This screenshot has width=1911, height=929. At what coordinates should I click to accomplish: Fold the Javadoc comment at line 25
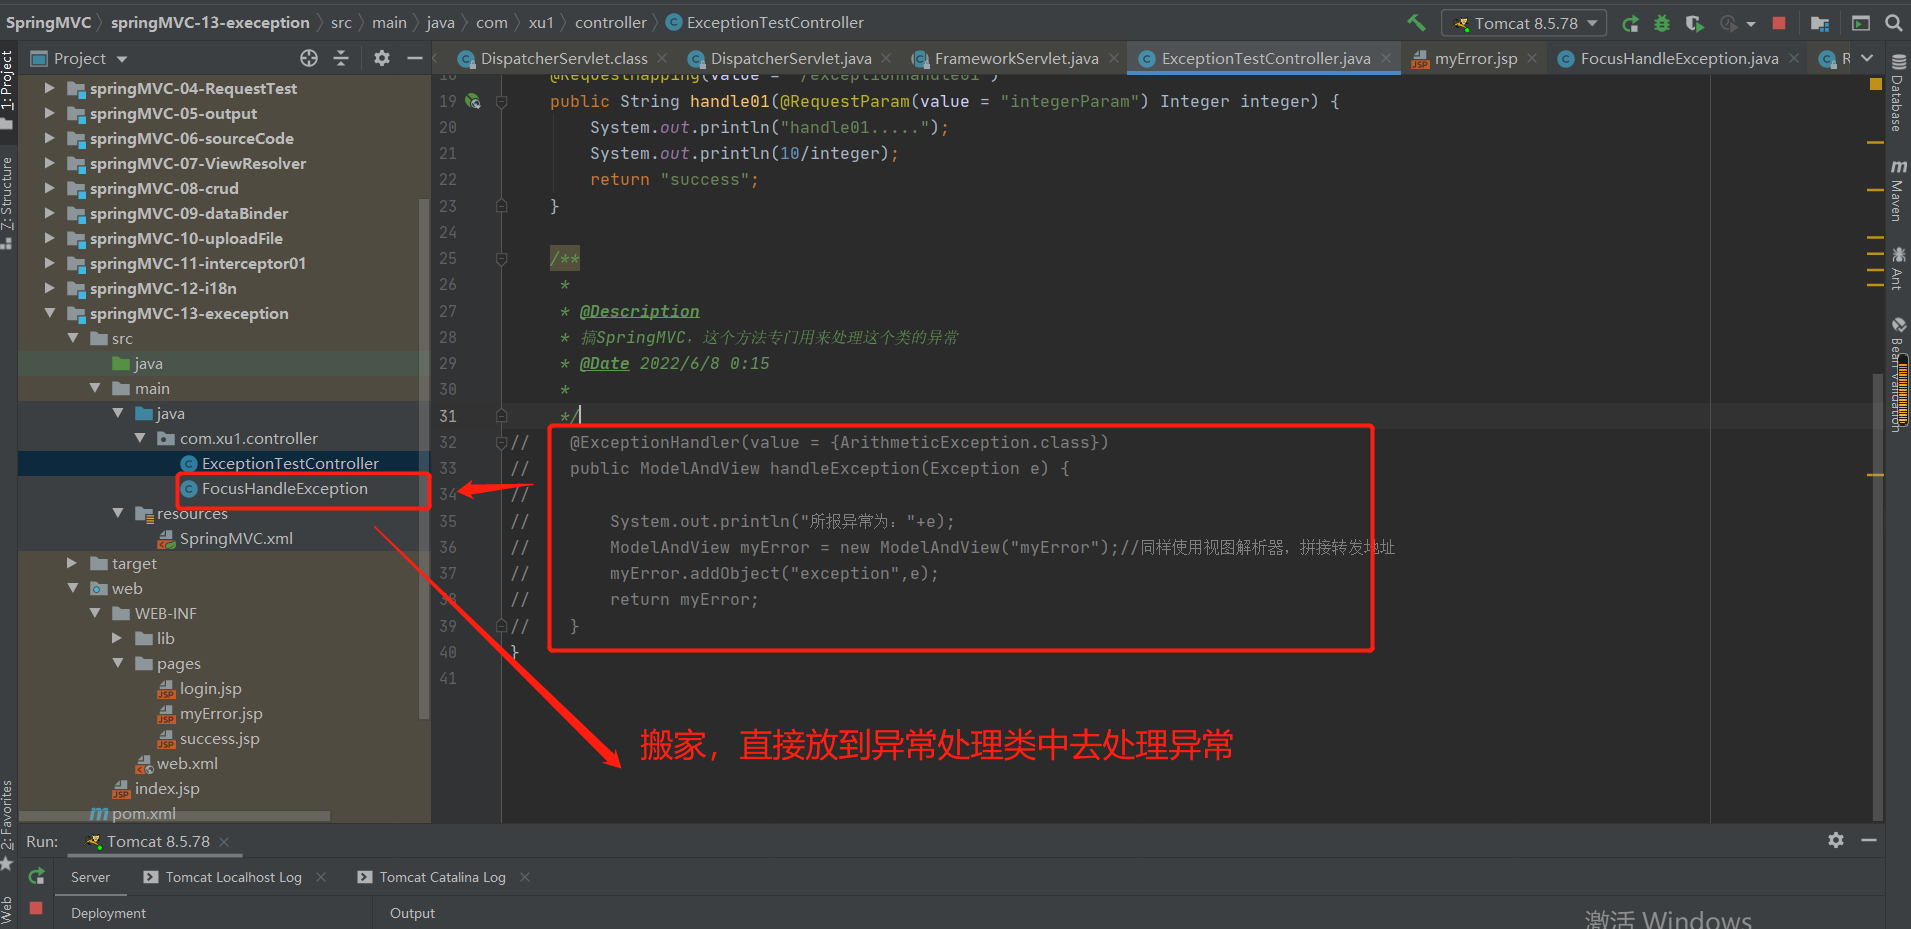(x=502, y=259)
